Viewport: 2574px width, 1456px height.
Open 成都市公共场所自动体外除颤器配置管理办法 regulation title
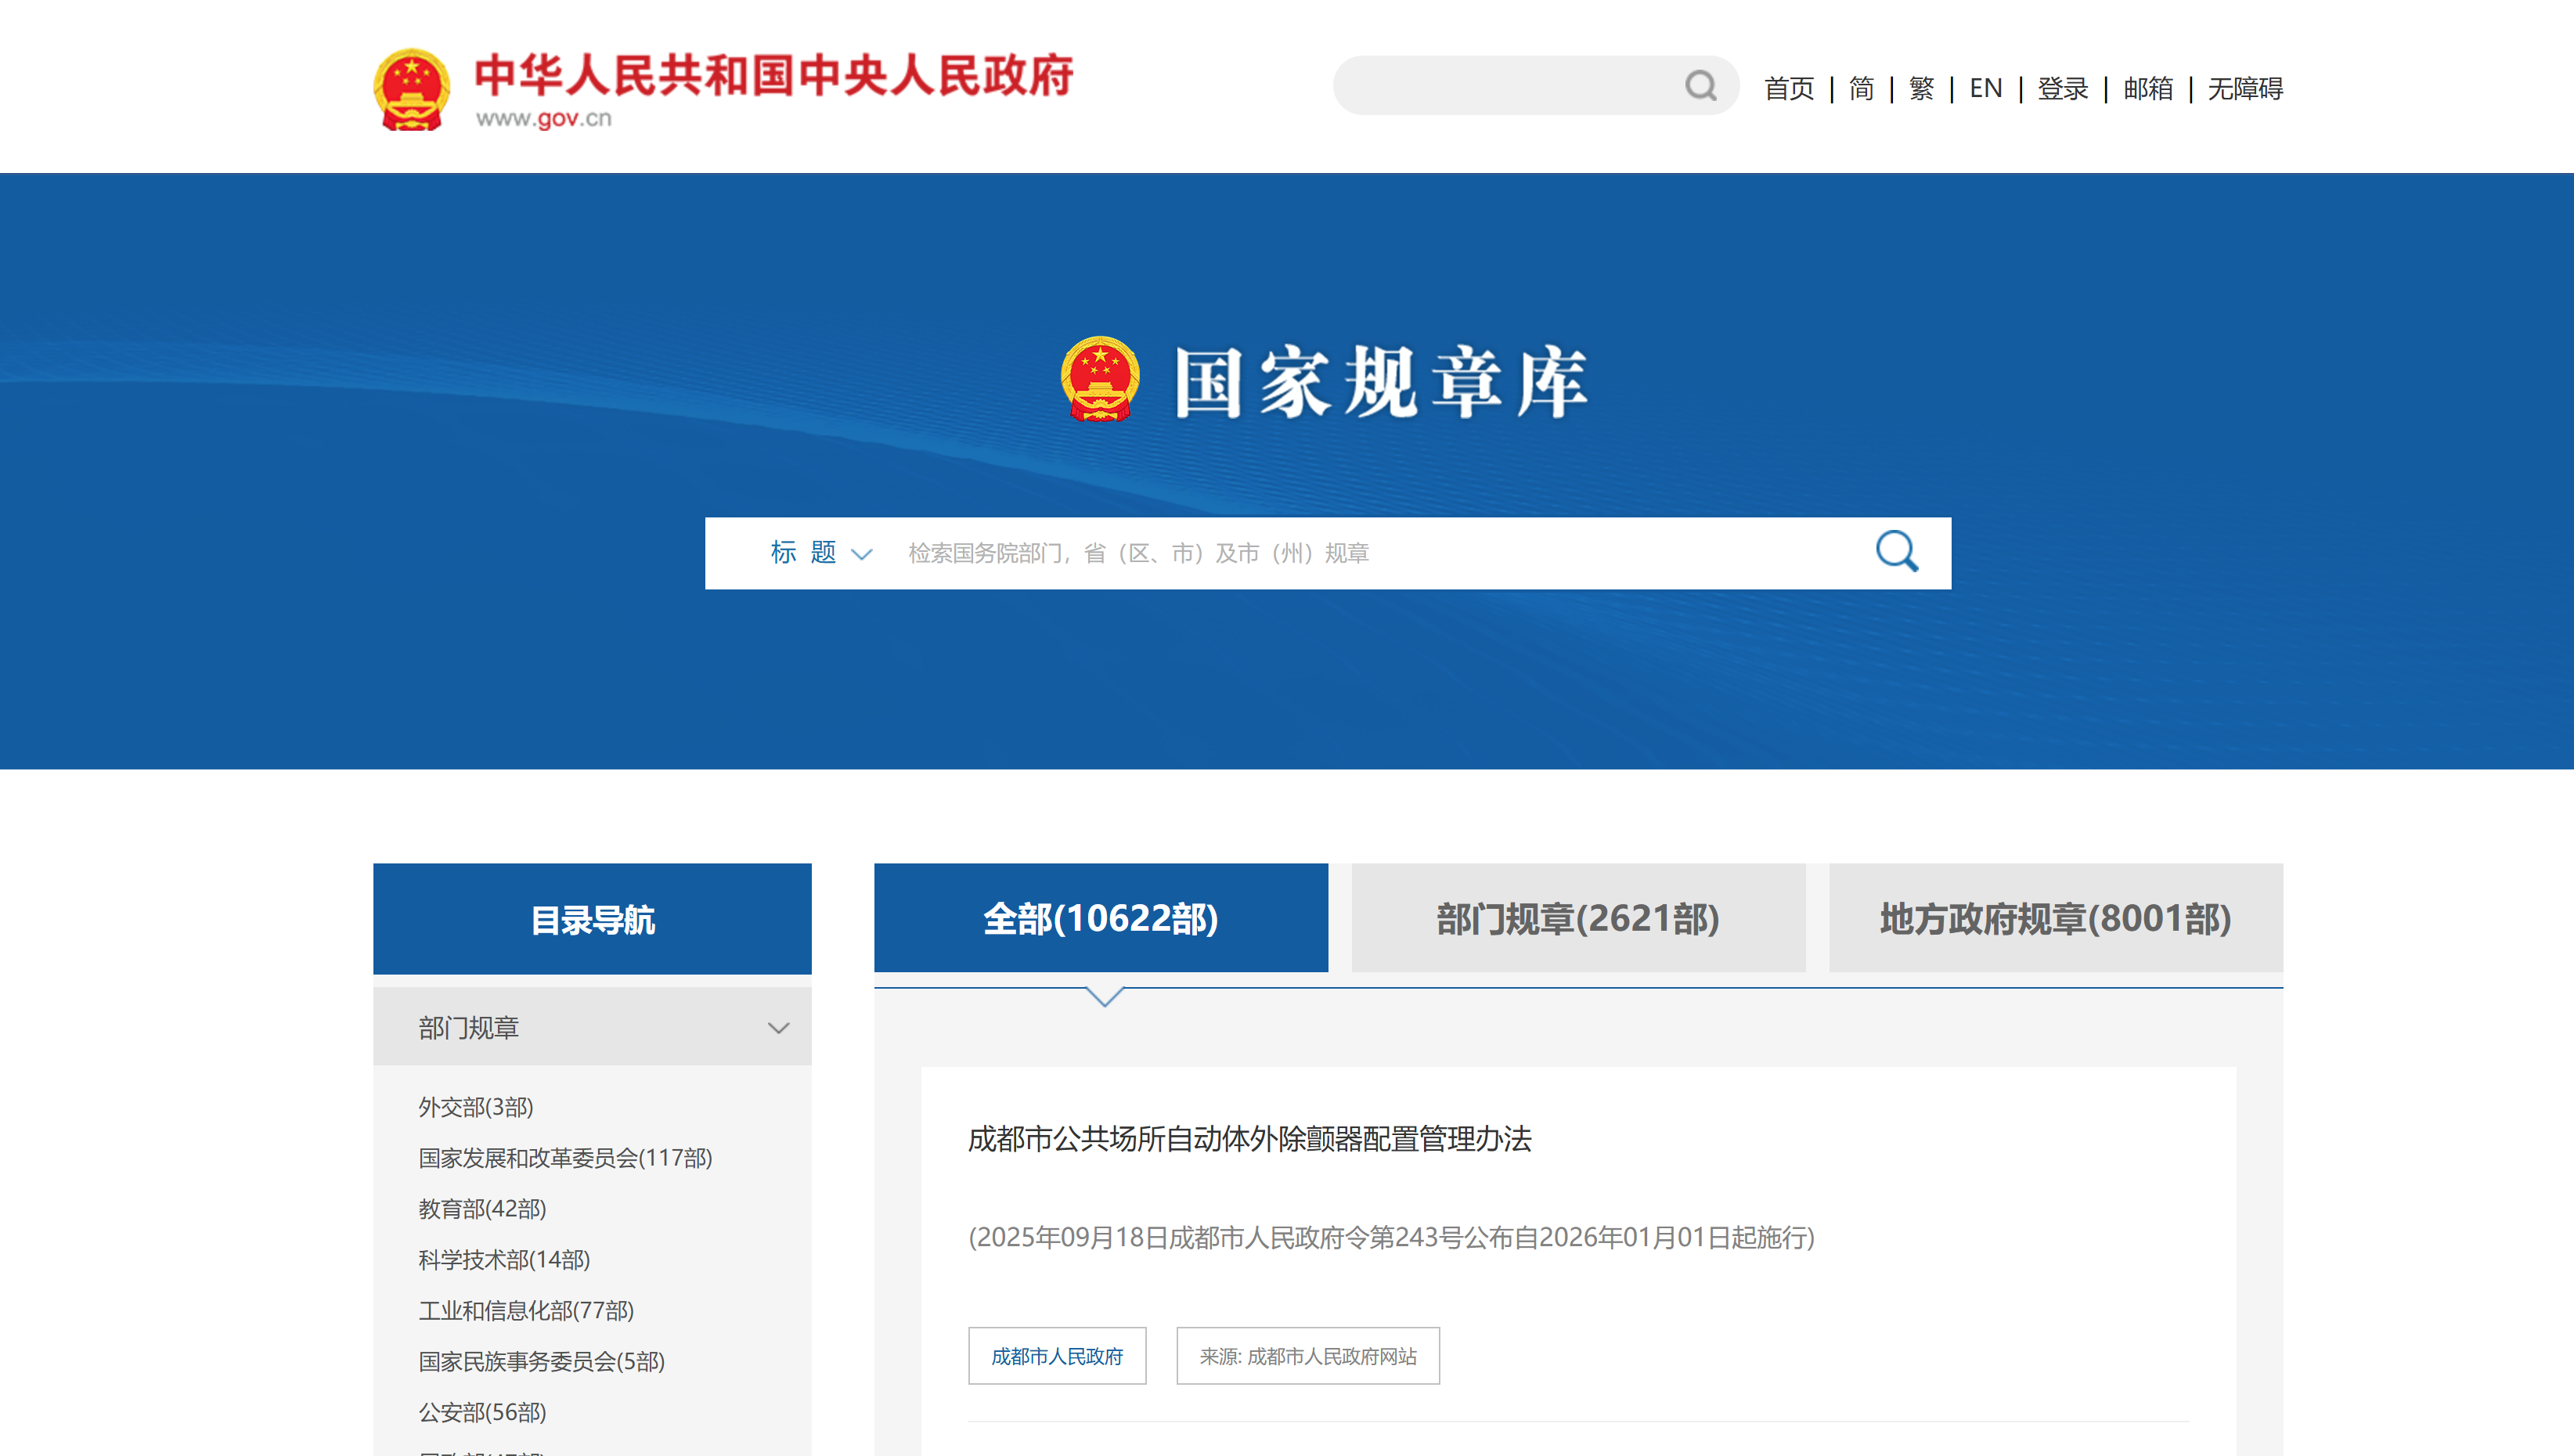click(x=1249, y=1139)
